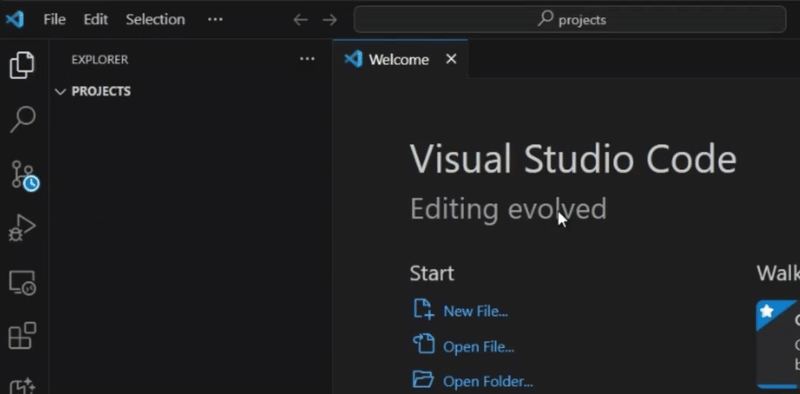Open Source Control view in activity bar
Screen dimensions: 800x394
24,176
